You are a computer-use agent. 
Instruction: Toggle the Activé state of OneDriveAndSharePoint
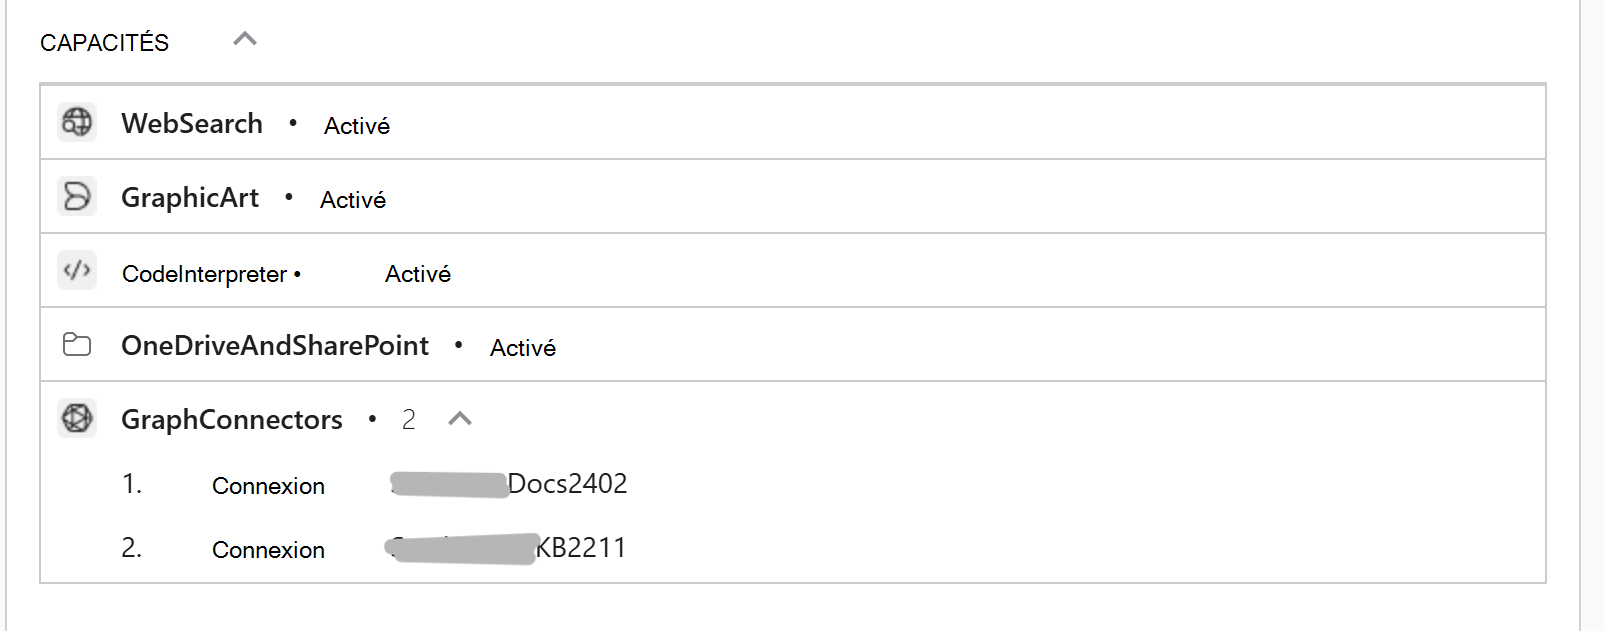[522, 346]
